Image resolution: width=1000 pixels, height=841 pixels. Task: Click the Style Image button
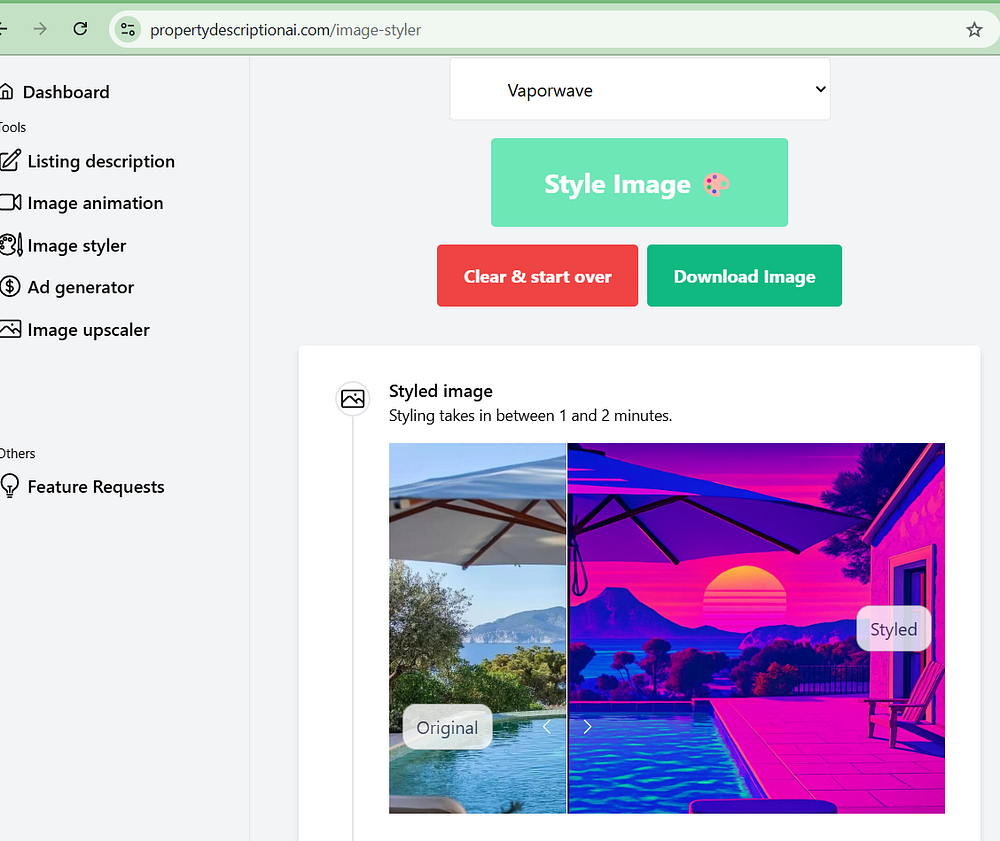click(x=639, y=182)
